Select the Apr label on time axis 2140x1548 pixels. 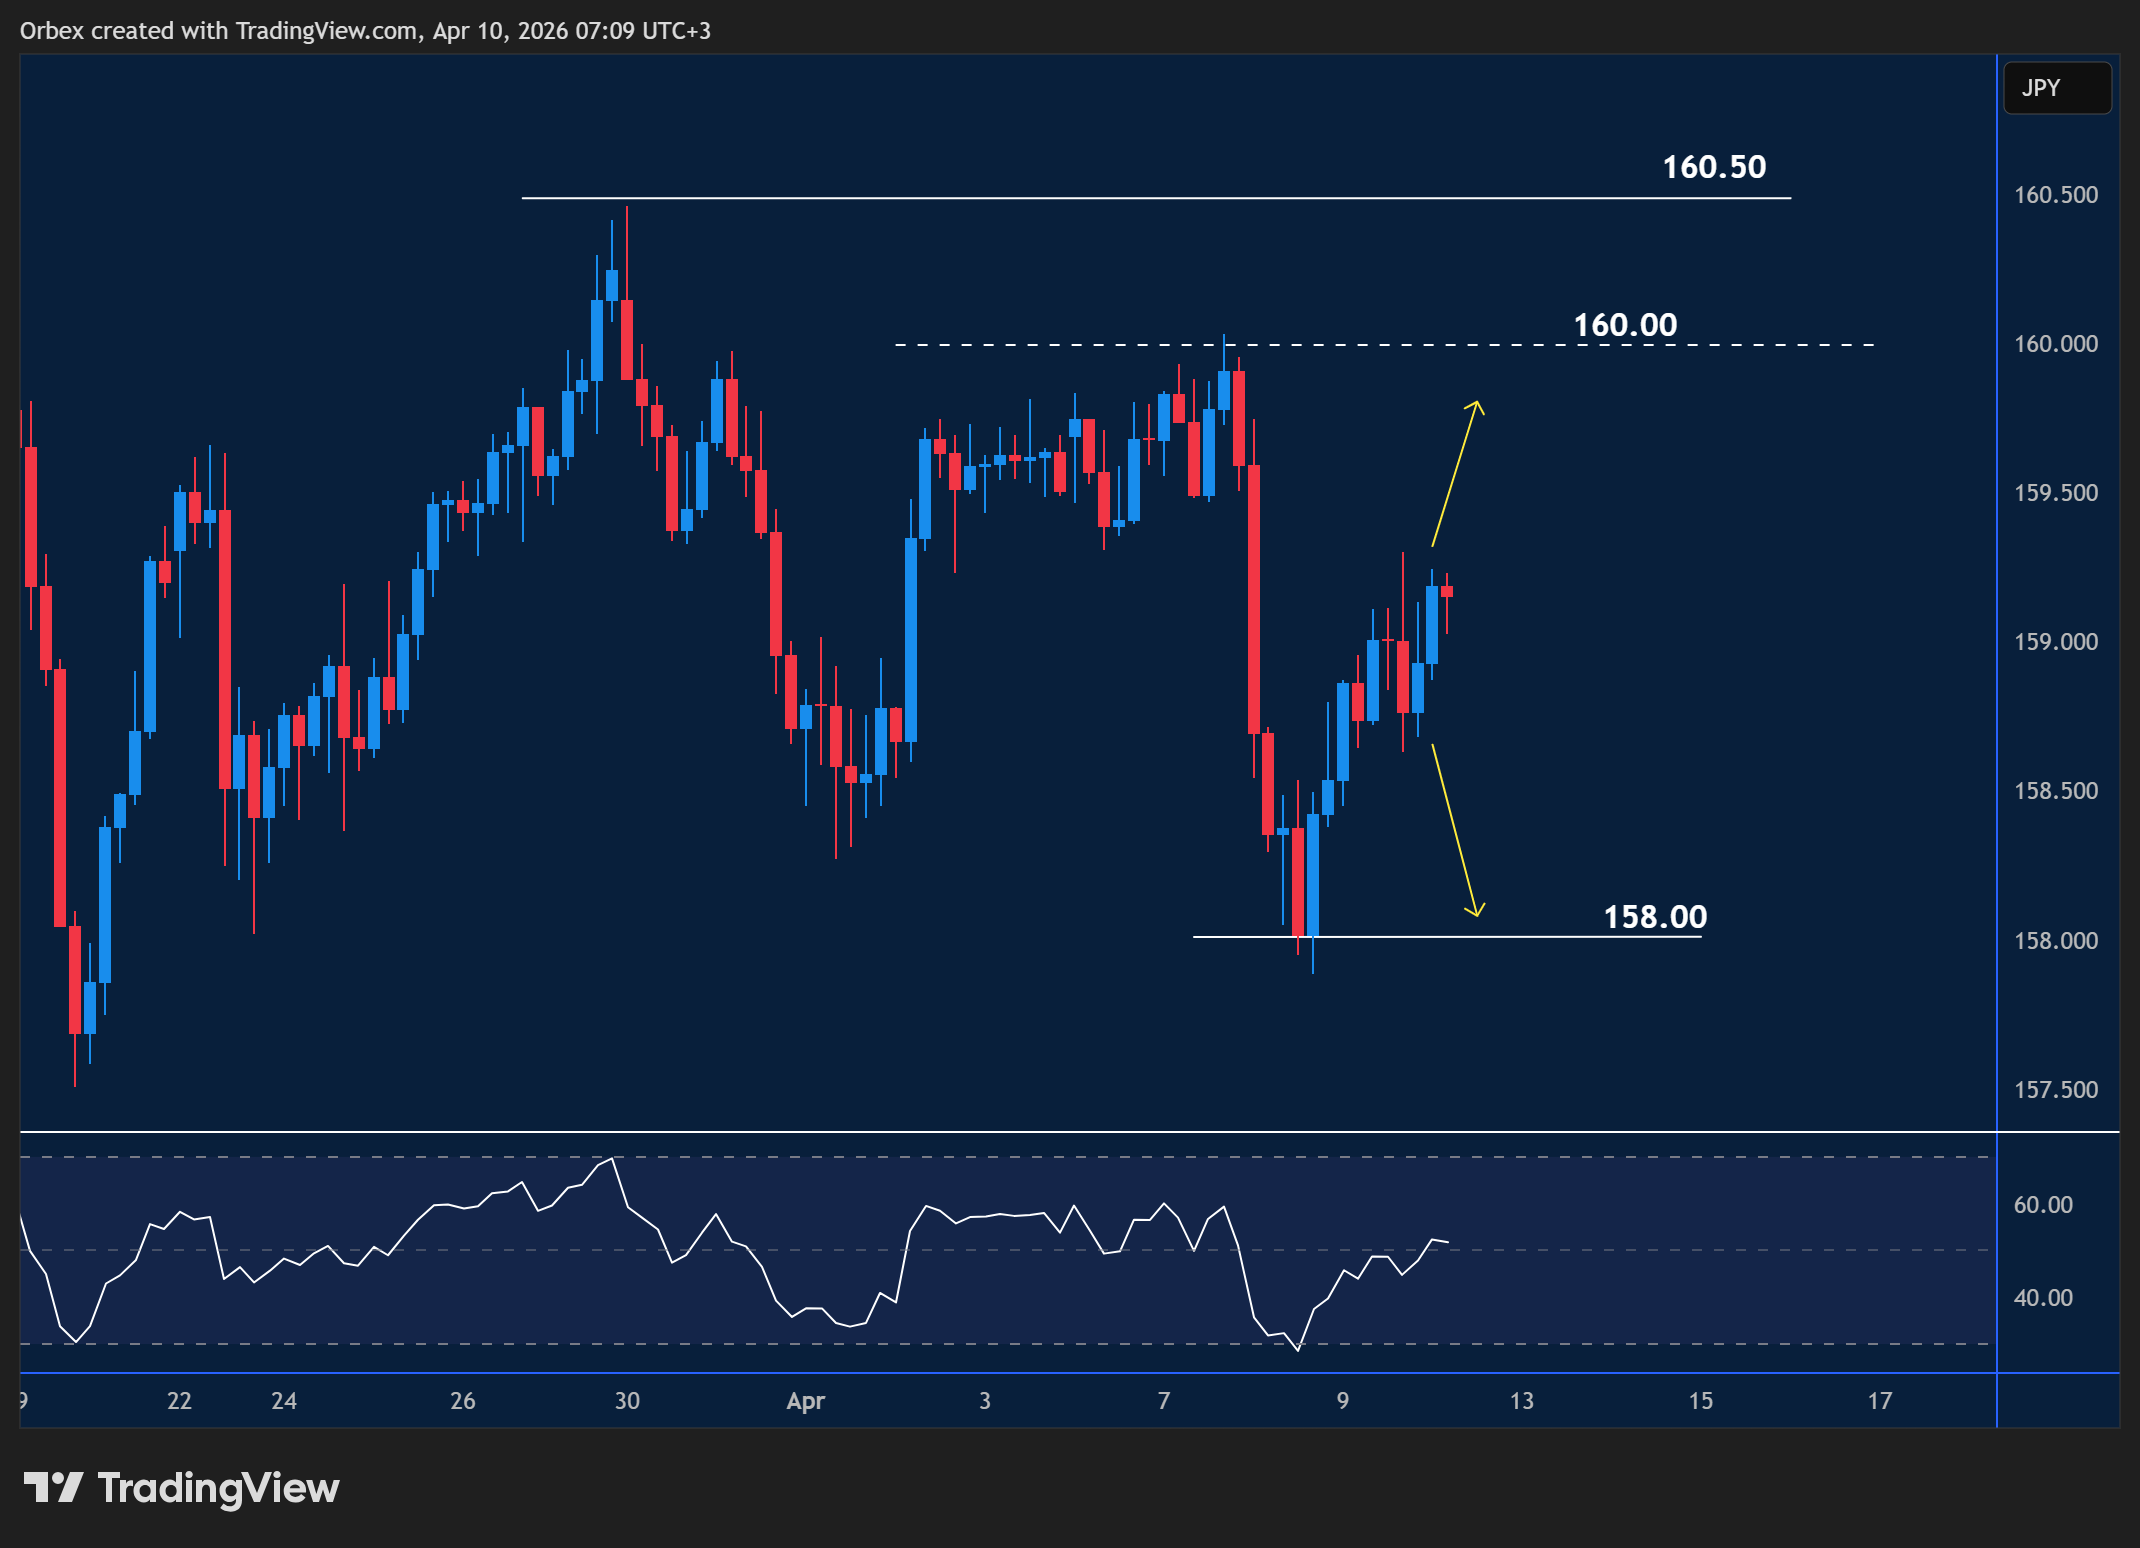[x=805, y=1401]
